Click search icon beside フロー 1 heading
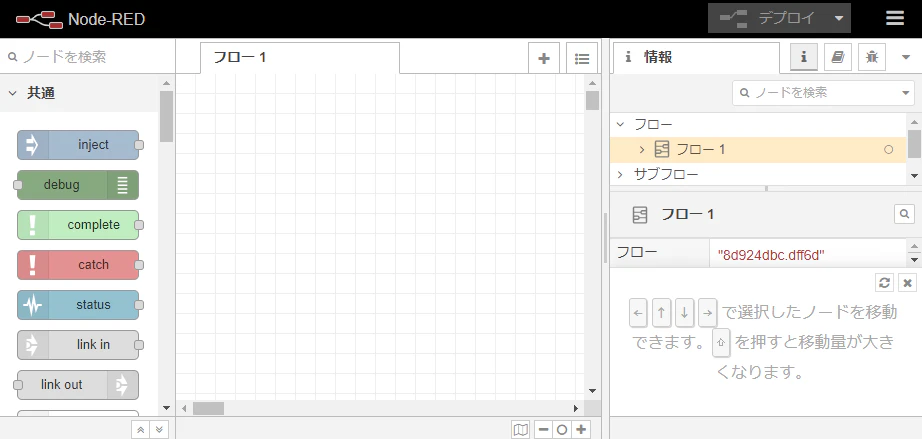 (x=904, y=214)
